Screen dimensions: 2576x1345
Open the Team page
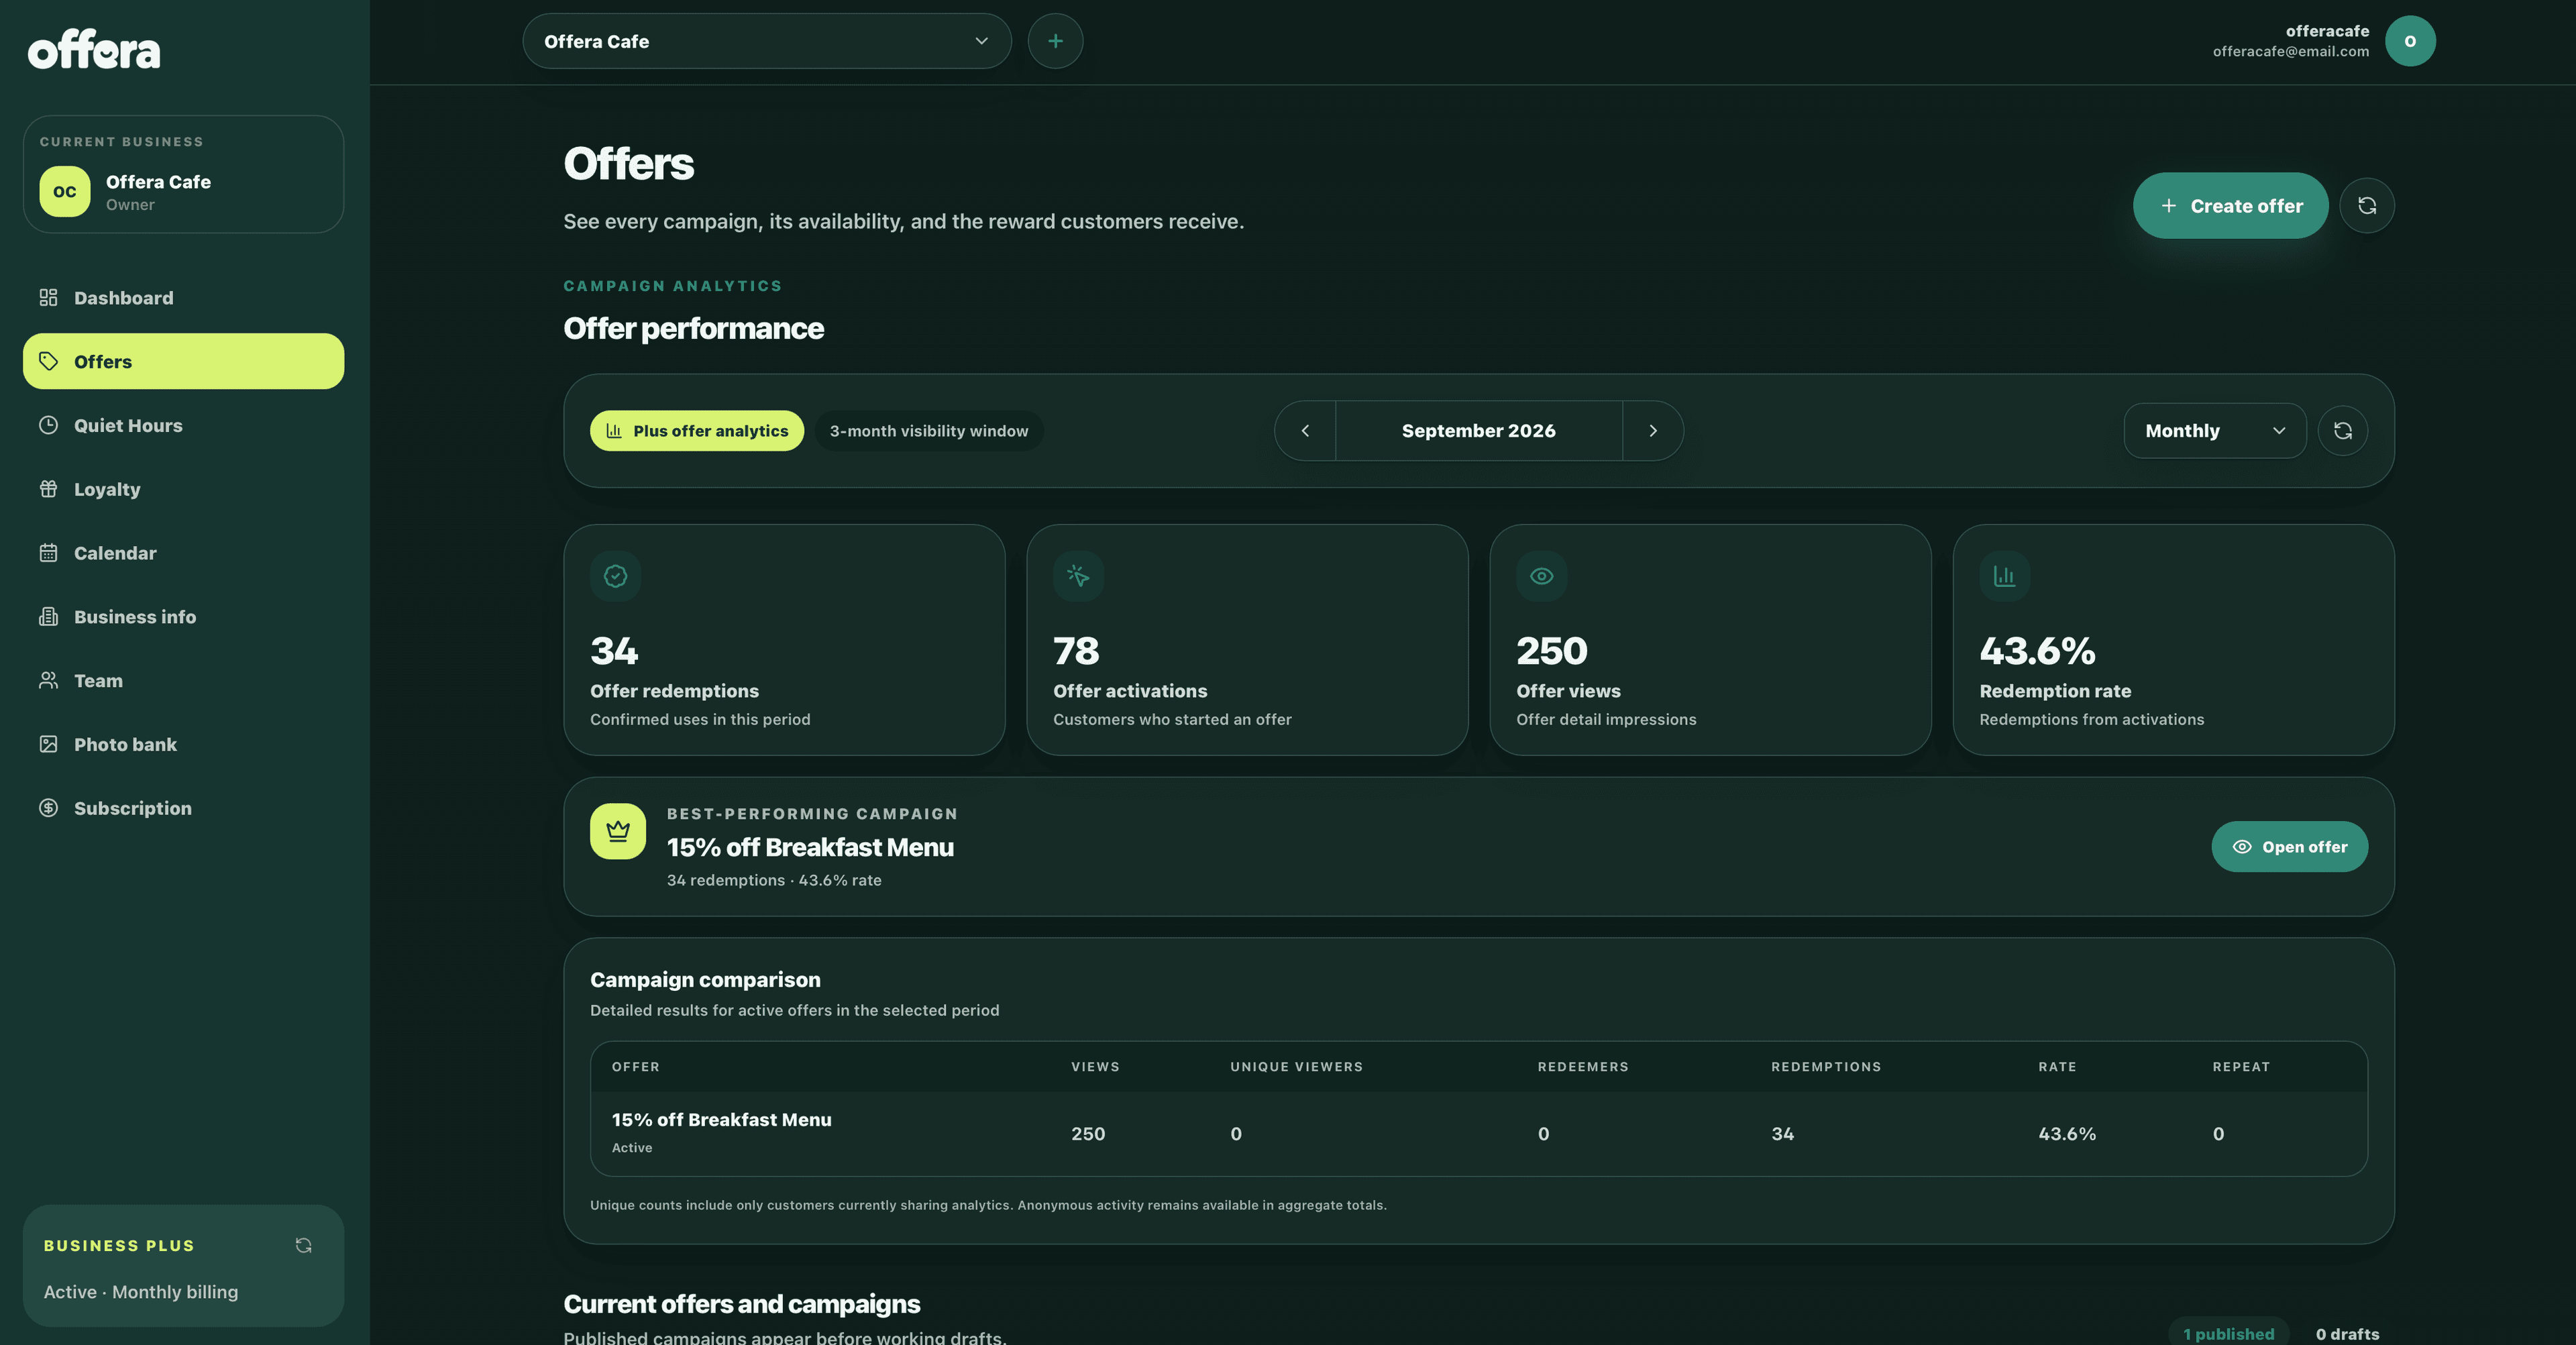[183, 681]
